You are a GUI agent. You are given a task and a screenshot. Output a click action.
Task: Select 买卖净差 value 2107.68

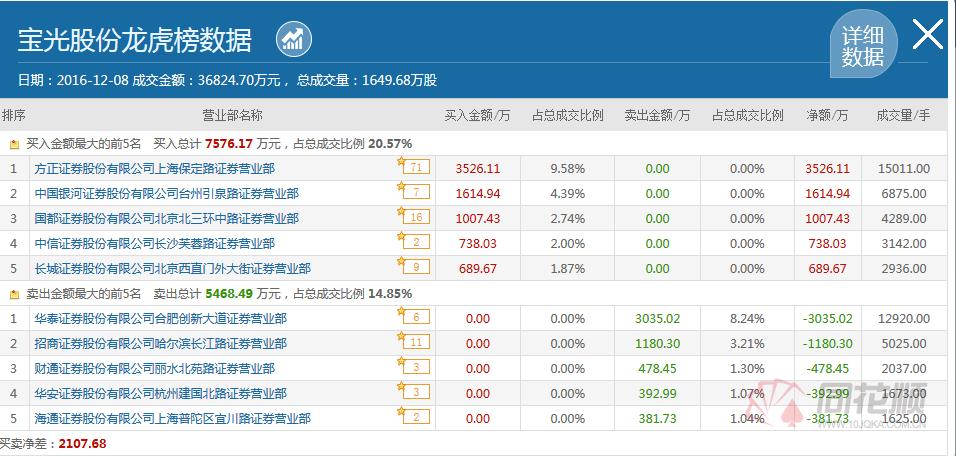click(x=82, y=443)
